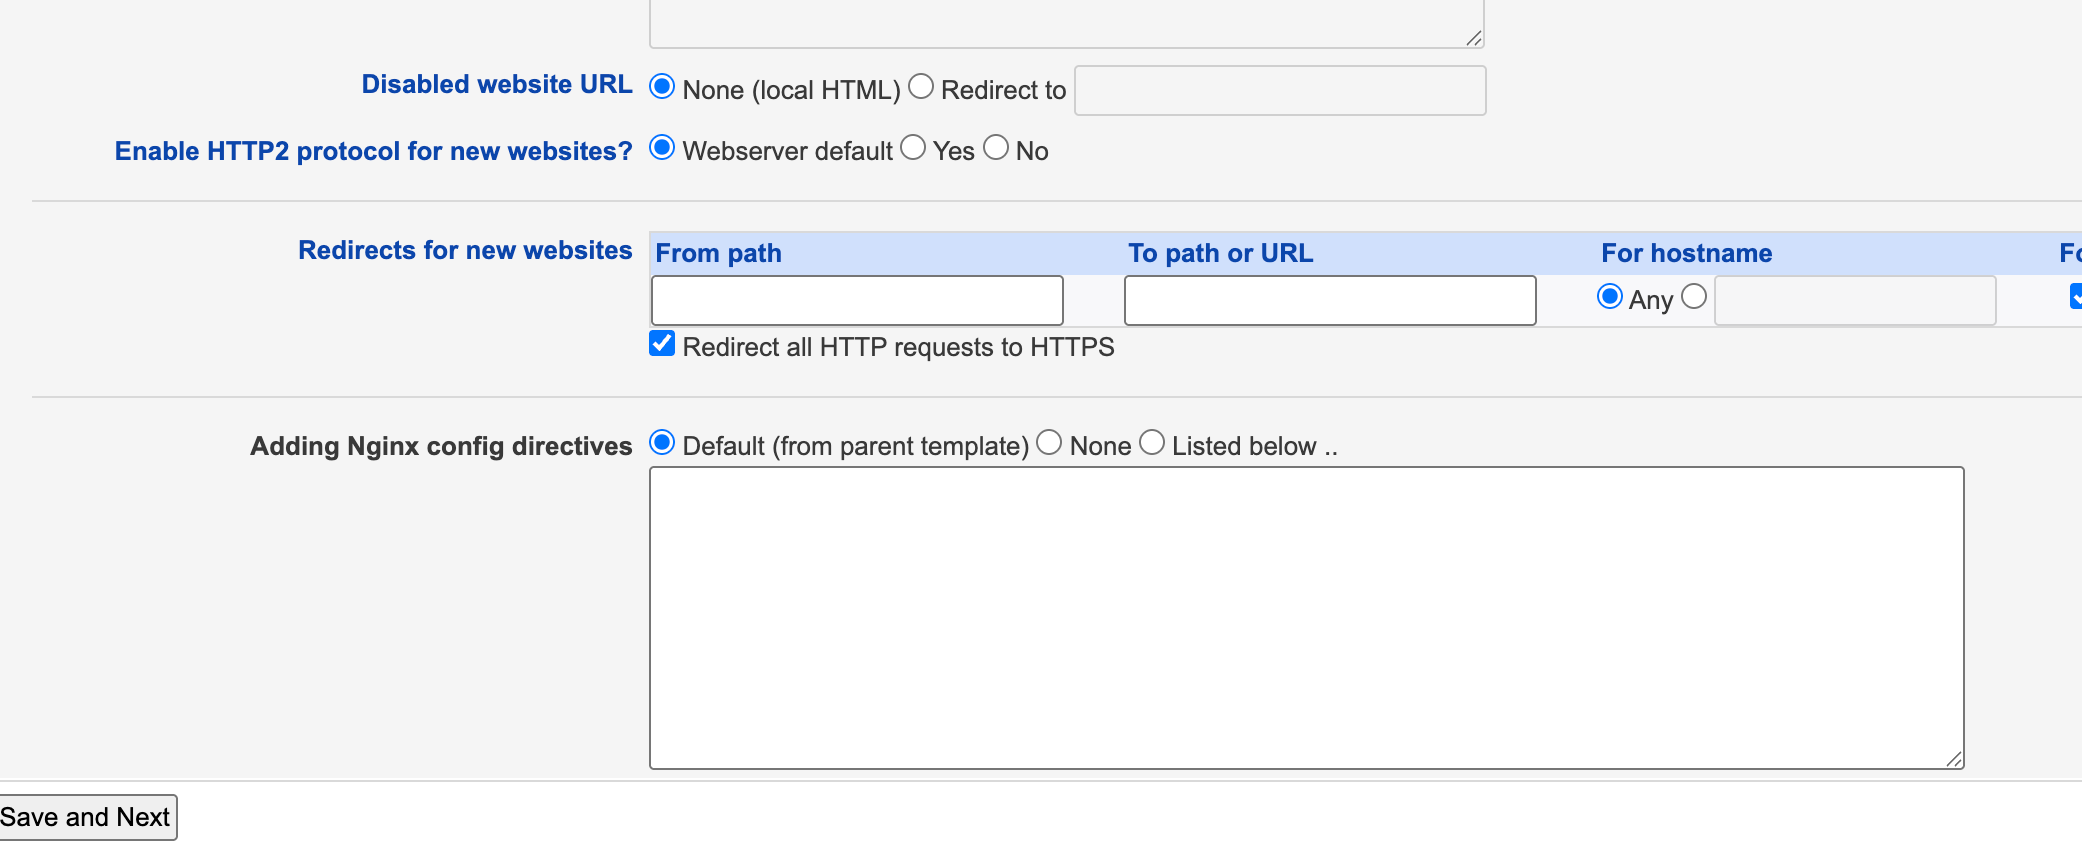Open the Disabled website URL help link
The height and width of the screenshot is (848, 2082).
[x=497, y=85]
